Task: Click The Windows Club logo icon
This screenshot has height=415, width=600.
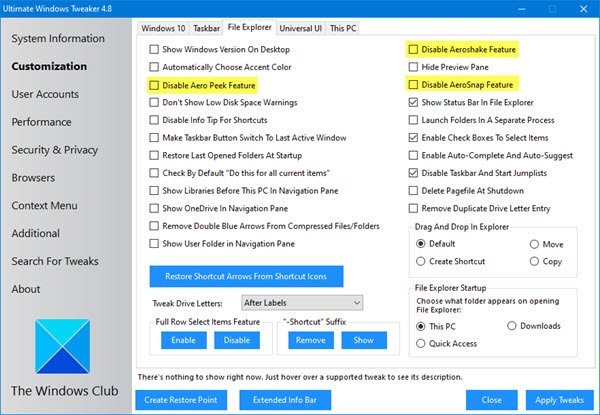Action: (x=62, y=347)
